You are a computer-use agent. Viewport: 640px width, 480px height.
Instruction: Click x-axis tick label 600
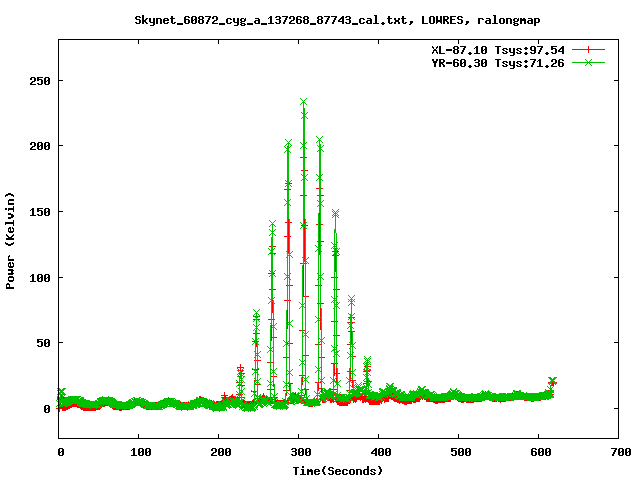[541, 452]
